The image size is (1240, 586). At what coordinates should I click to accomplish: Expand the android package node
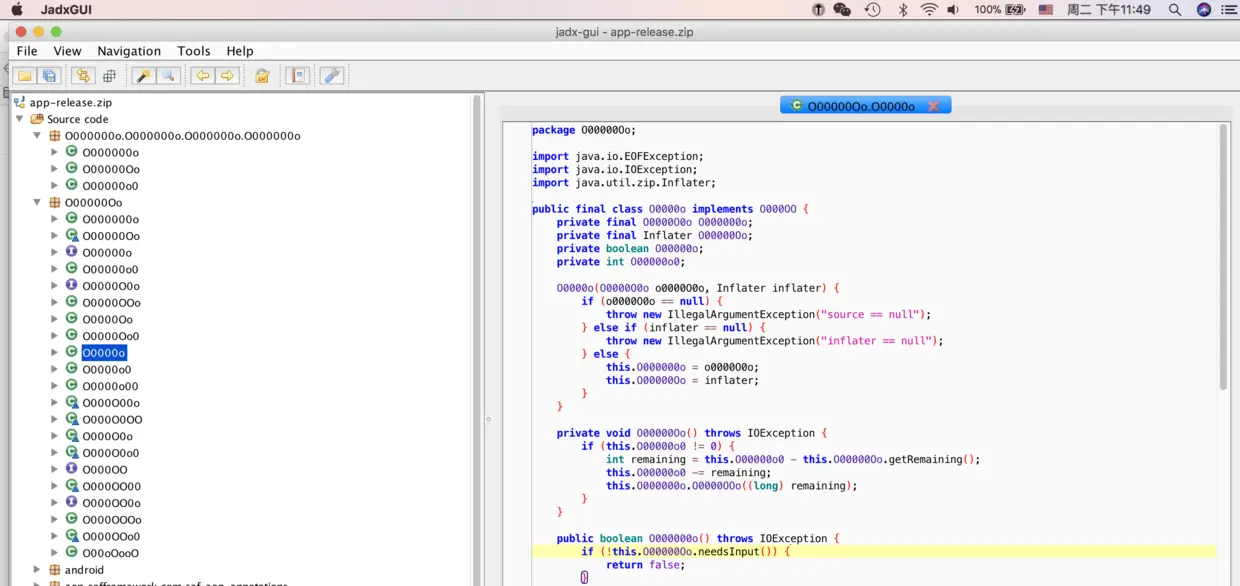pos(37,570)
